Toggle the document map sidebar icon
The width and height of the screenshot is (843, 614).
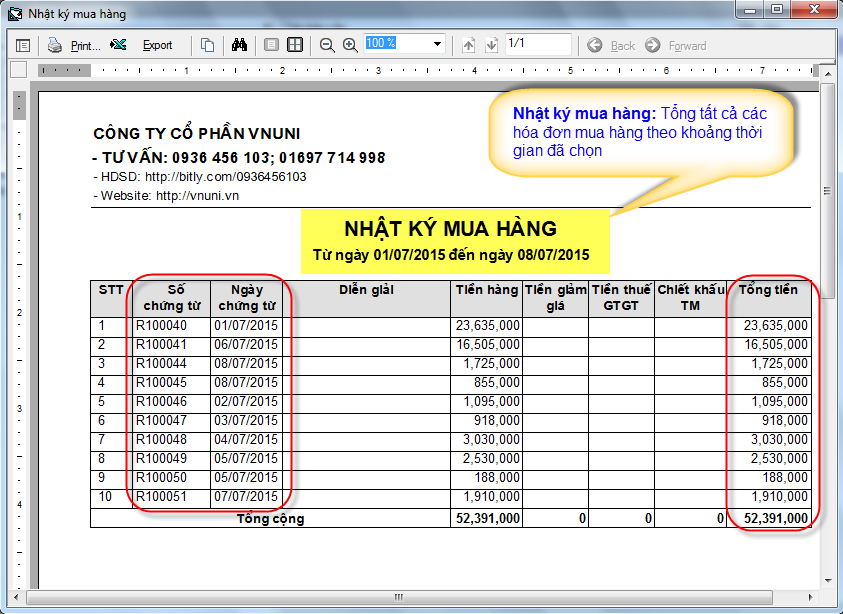coord(23,45)
